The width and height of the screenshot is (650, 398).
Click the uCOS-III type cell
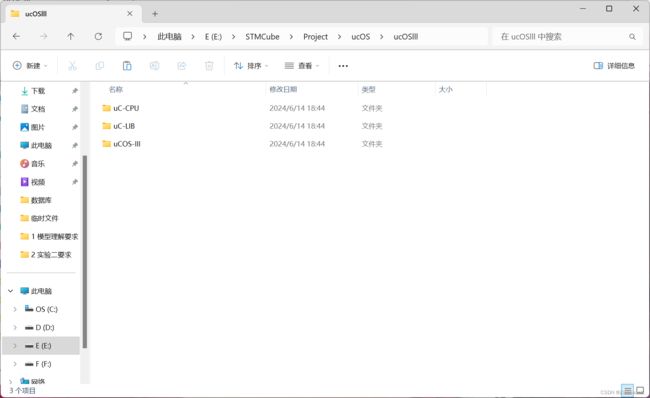(x=372, y=144)
